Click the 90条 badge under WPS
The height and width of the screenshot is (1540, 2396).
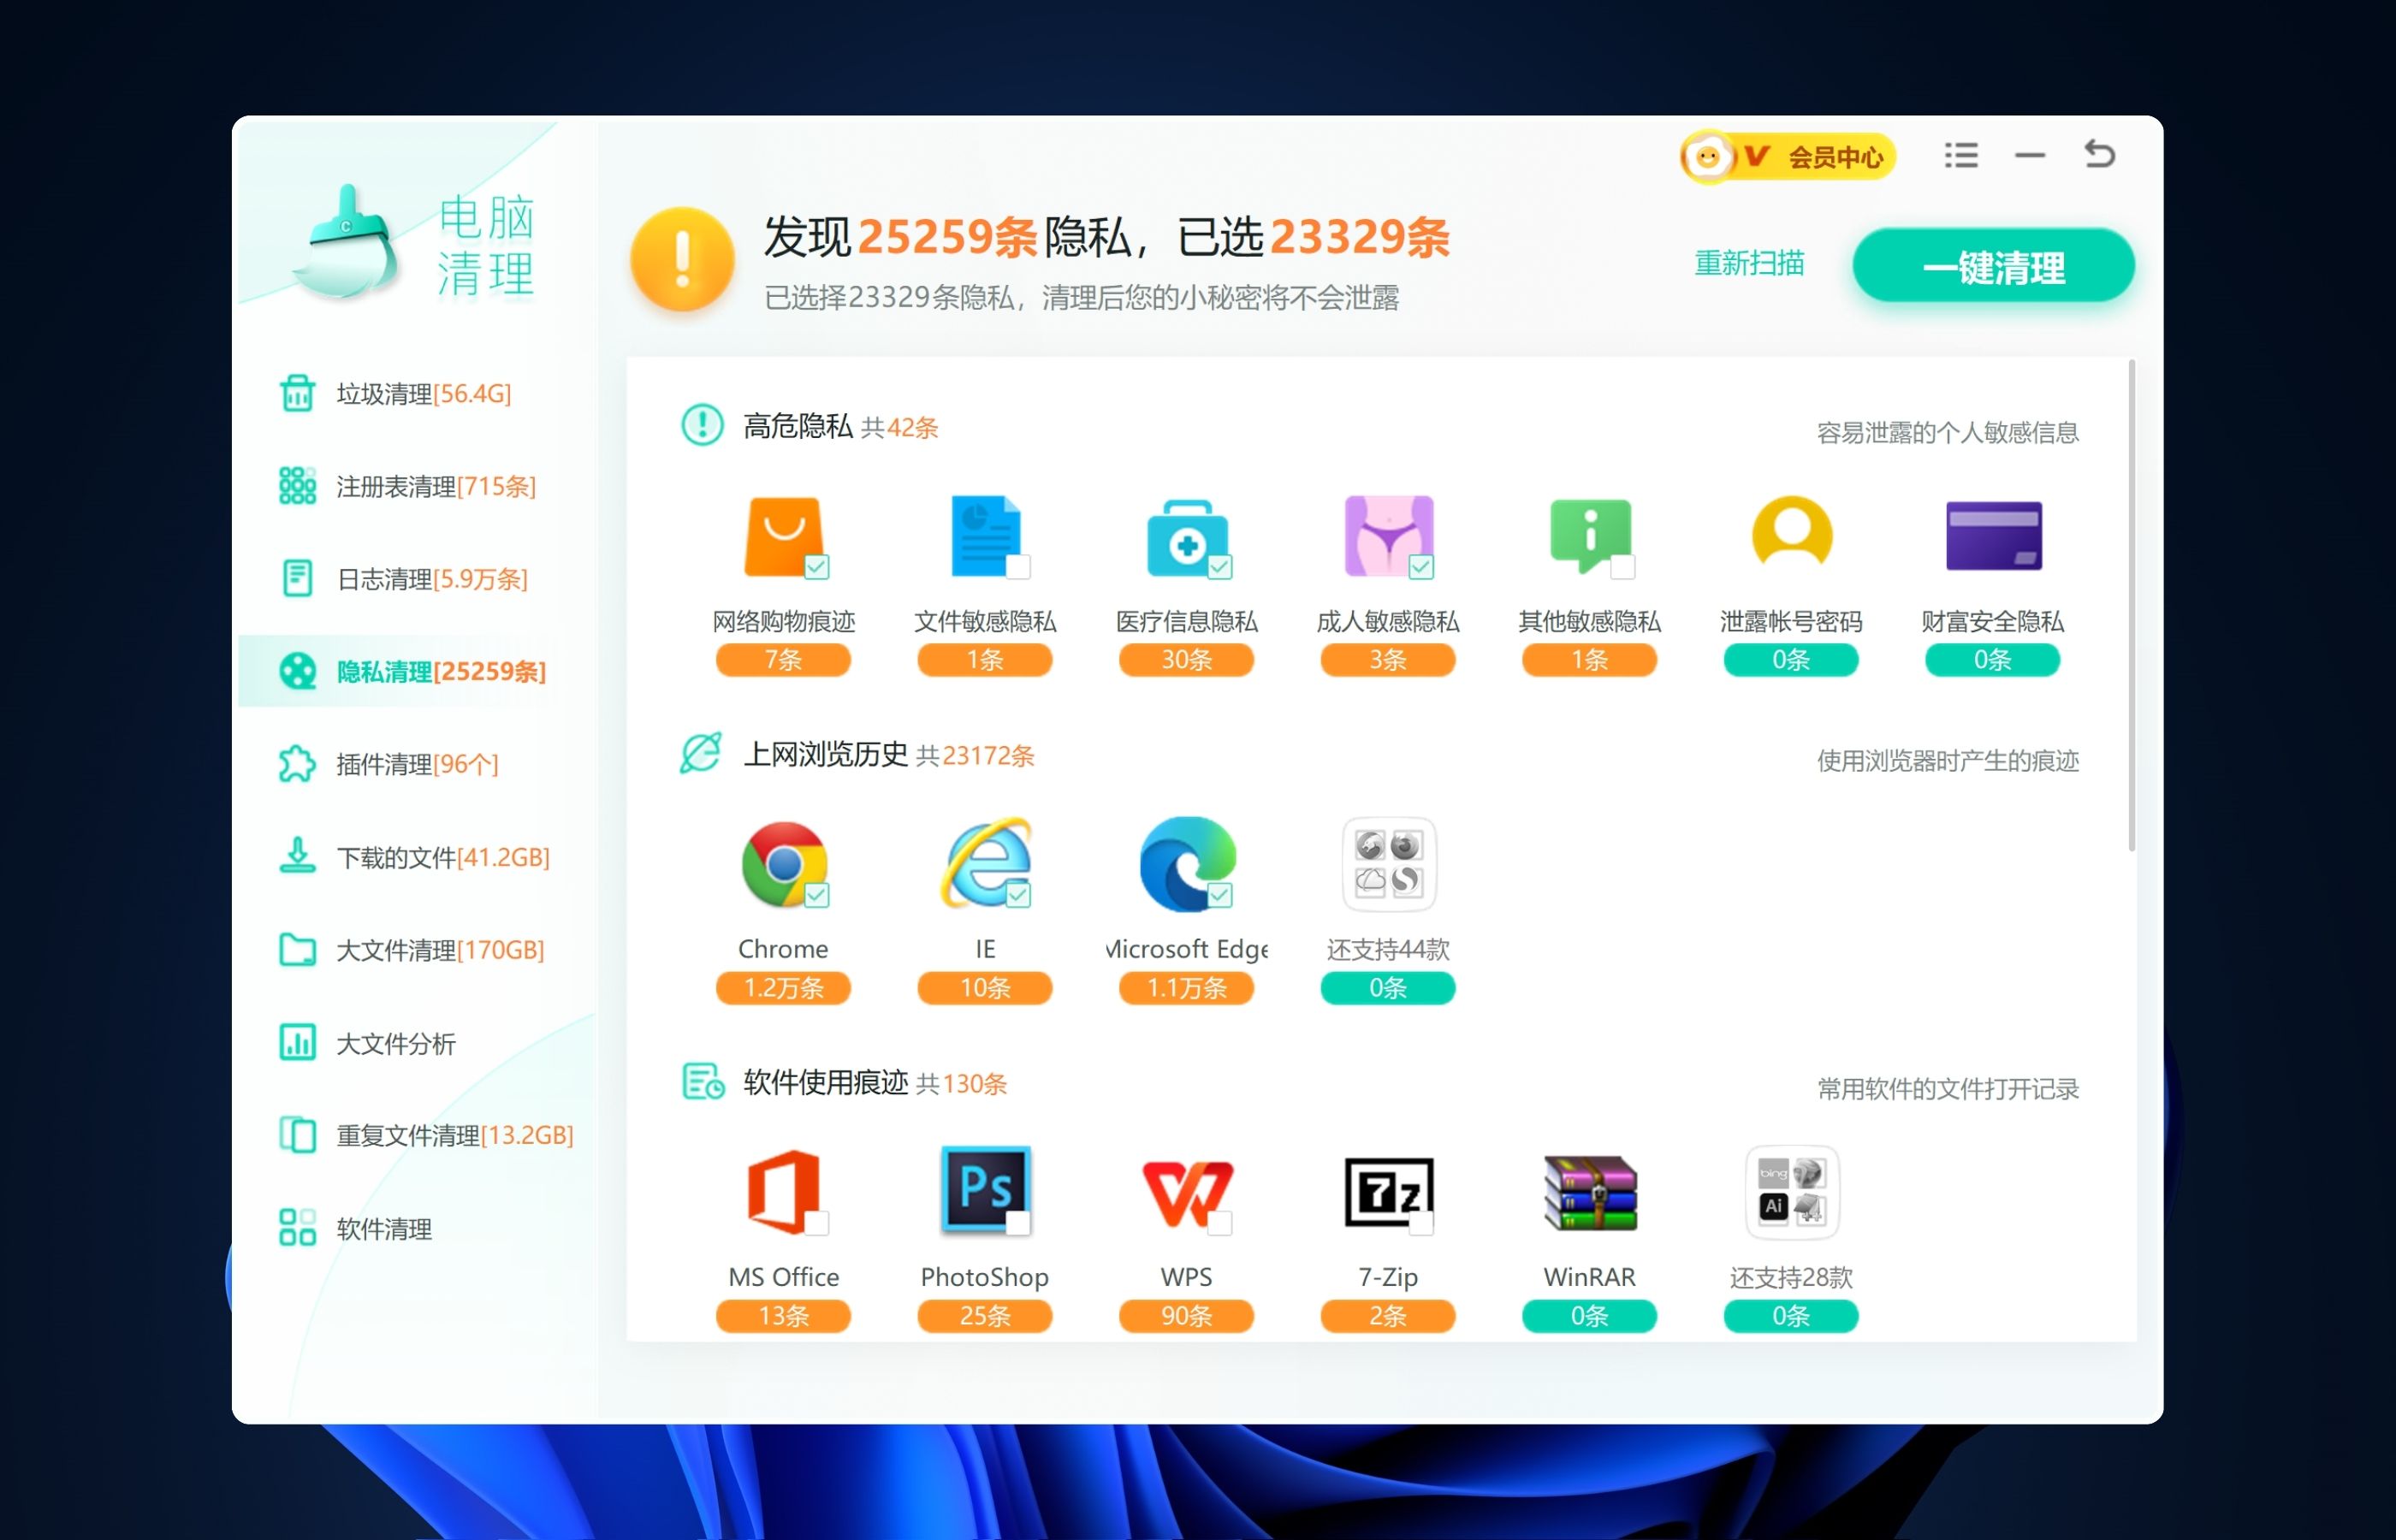click(1187, 1316)
